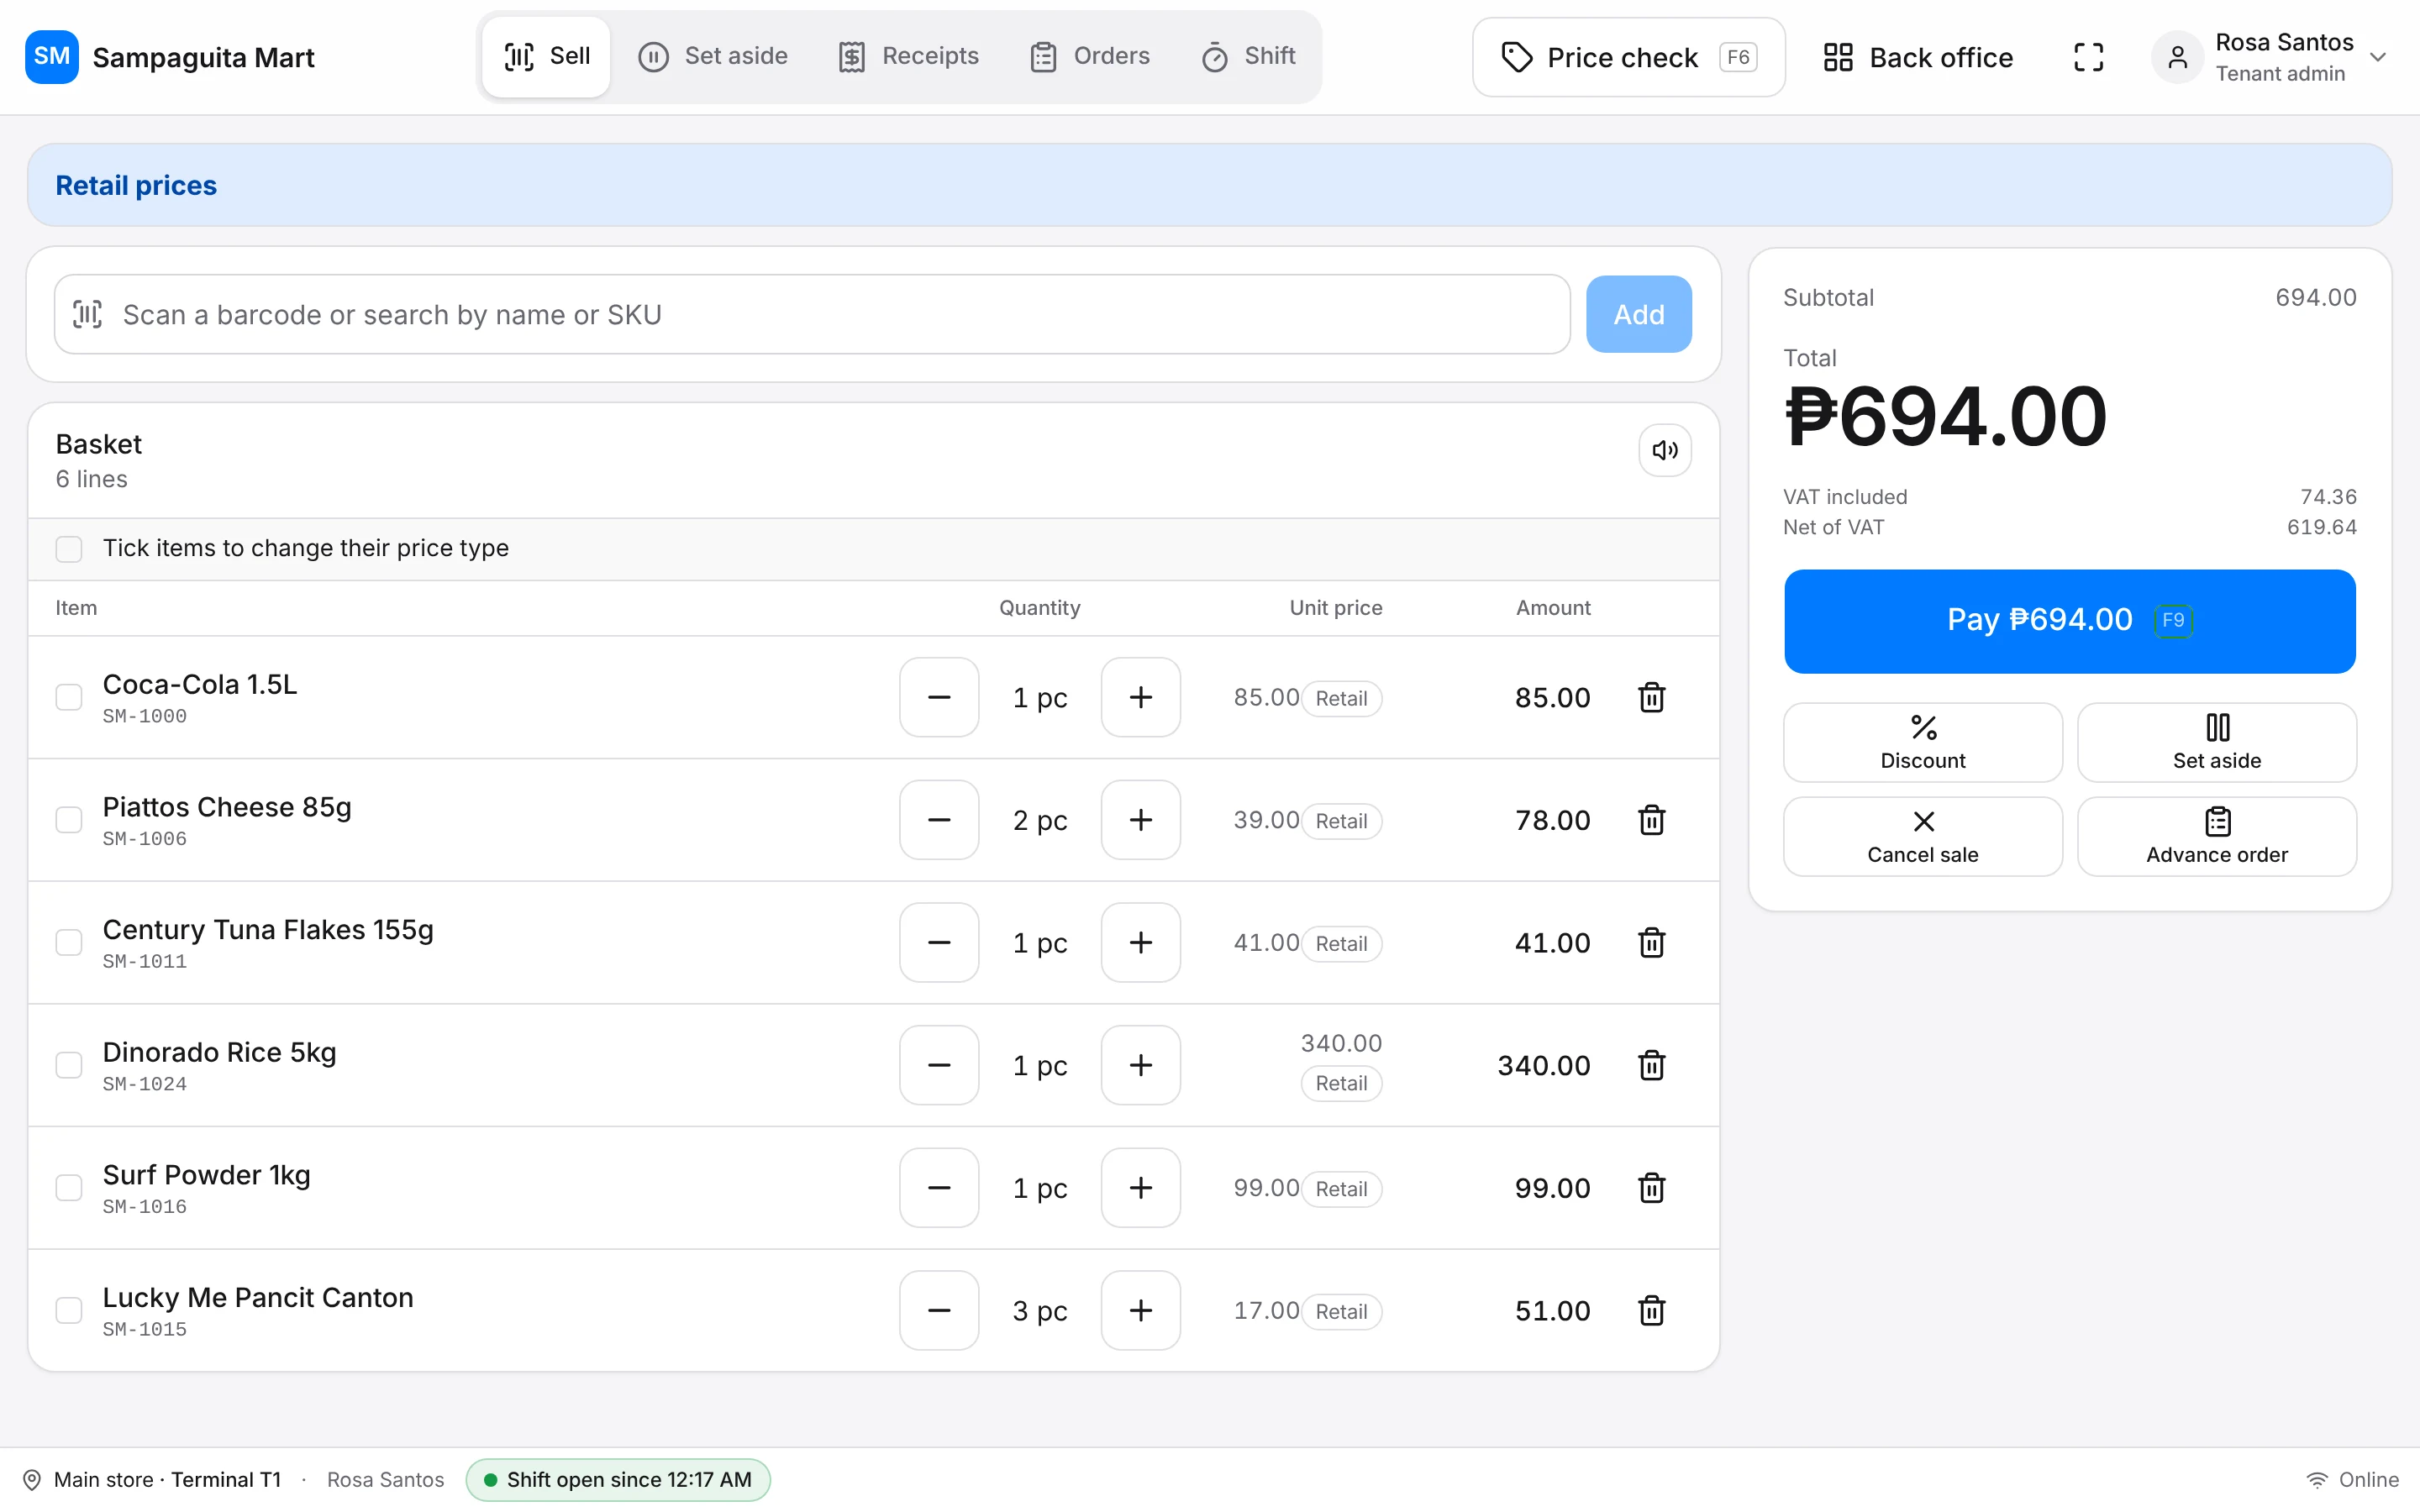2420x1512 pixels.
Task: Click the Cancel sale button
Action: pyautogui.click(x=1922, y=836)
